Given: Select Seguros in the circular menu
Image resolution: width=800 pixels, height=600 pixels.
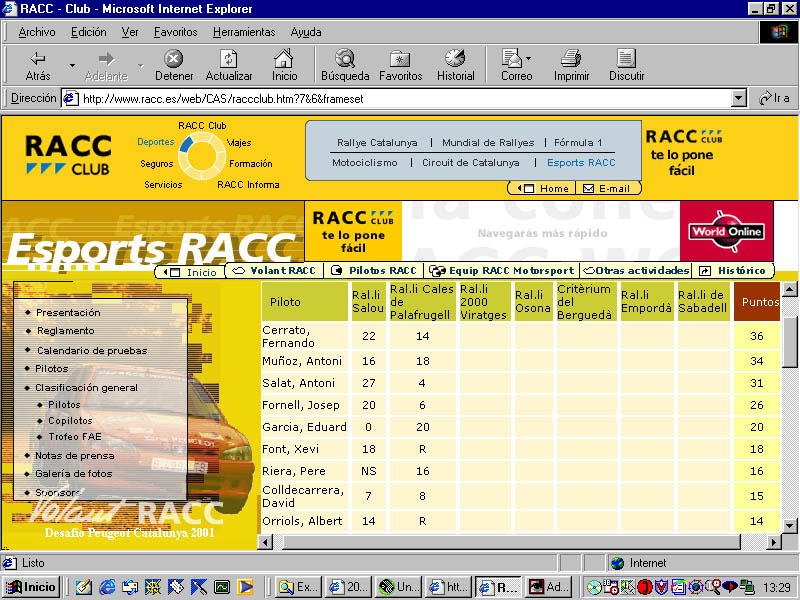Looking at the screenshot, I should click(x=157, y=164).
